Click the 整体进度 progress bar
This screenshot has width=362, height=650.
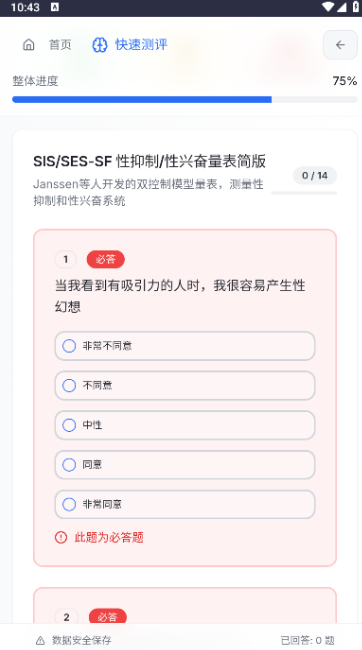click(185, 99)
